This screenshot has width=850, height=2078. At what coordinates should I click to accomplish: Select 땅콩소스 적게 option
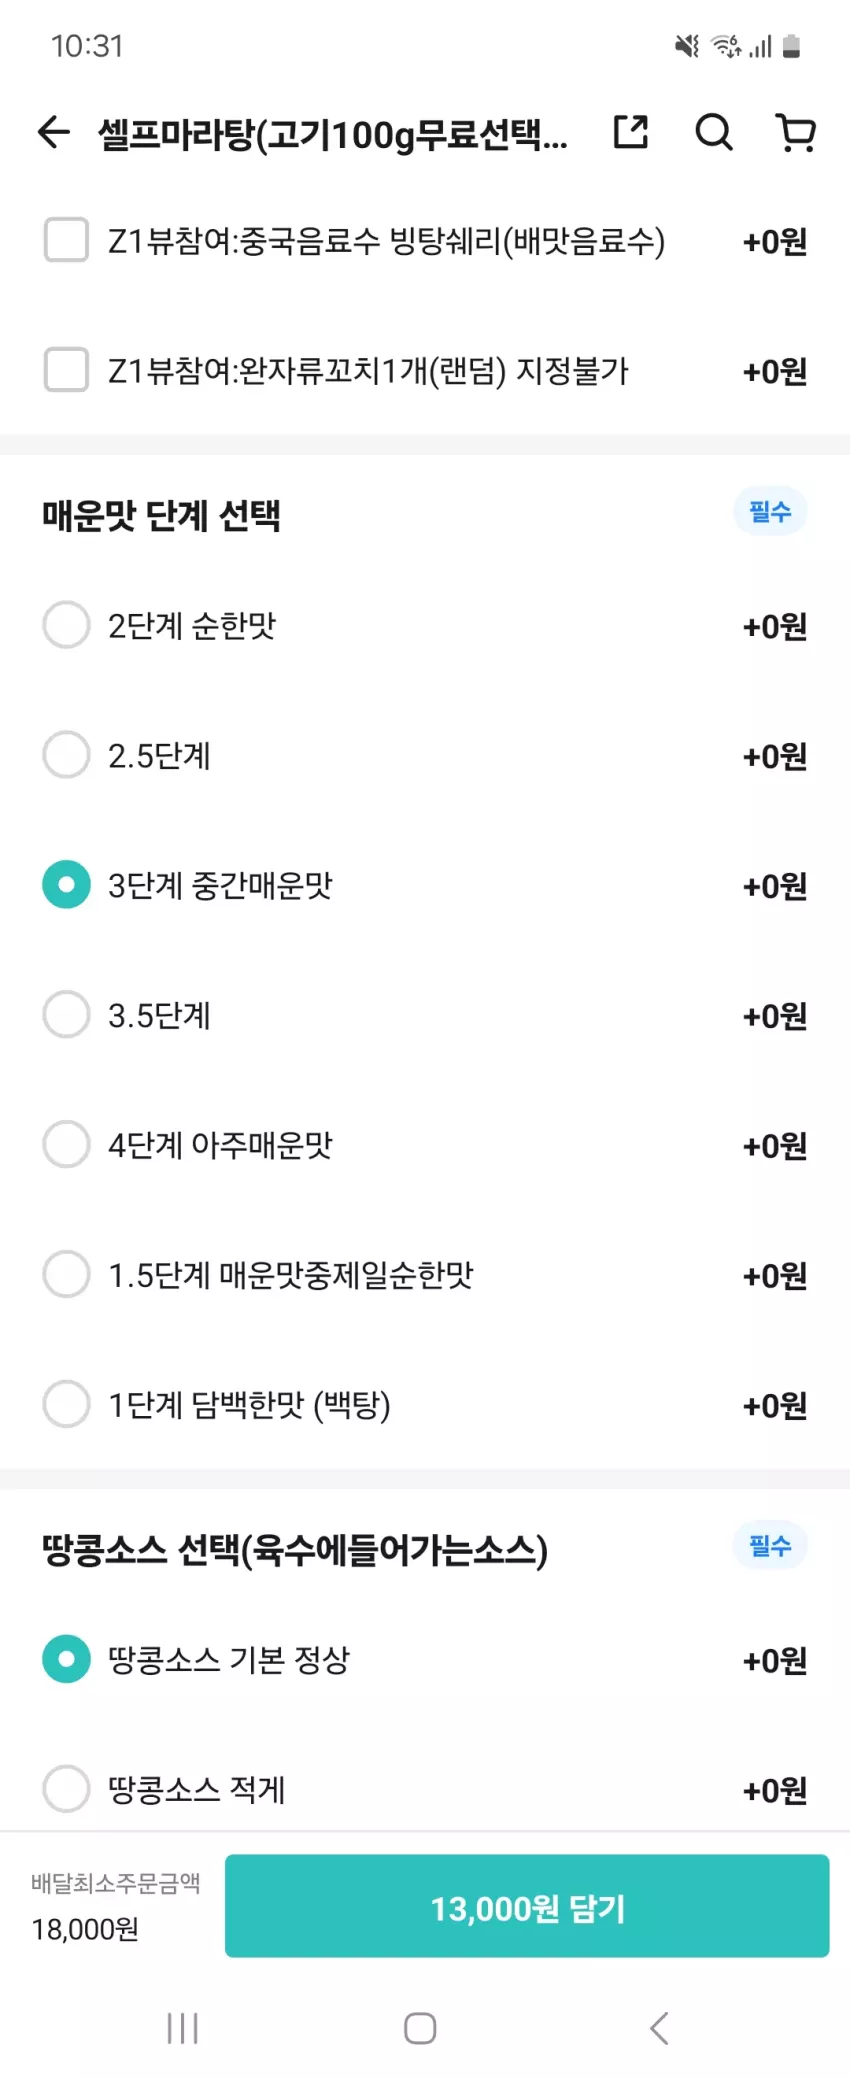coord(425,1790)
